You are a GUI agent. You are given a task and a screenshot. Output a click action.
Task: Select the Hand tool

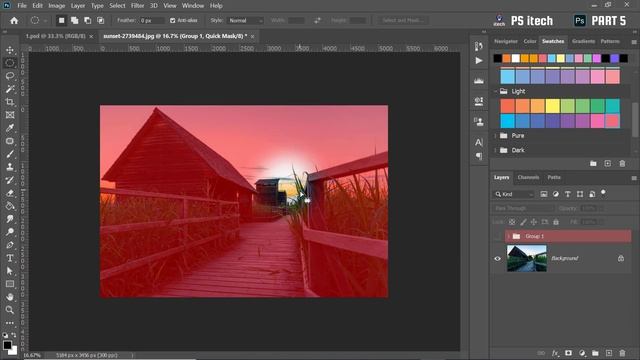pyautogui.click(x=10, y=297)
